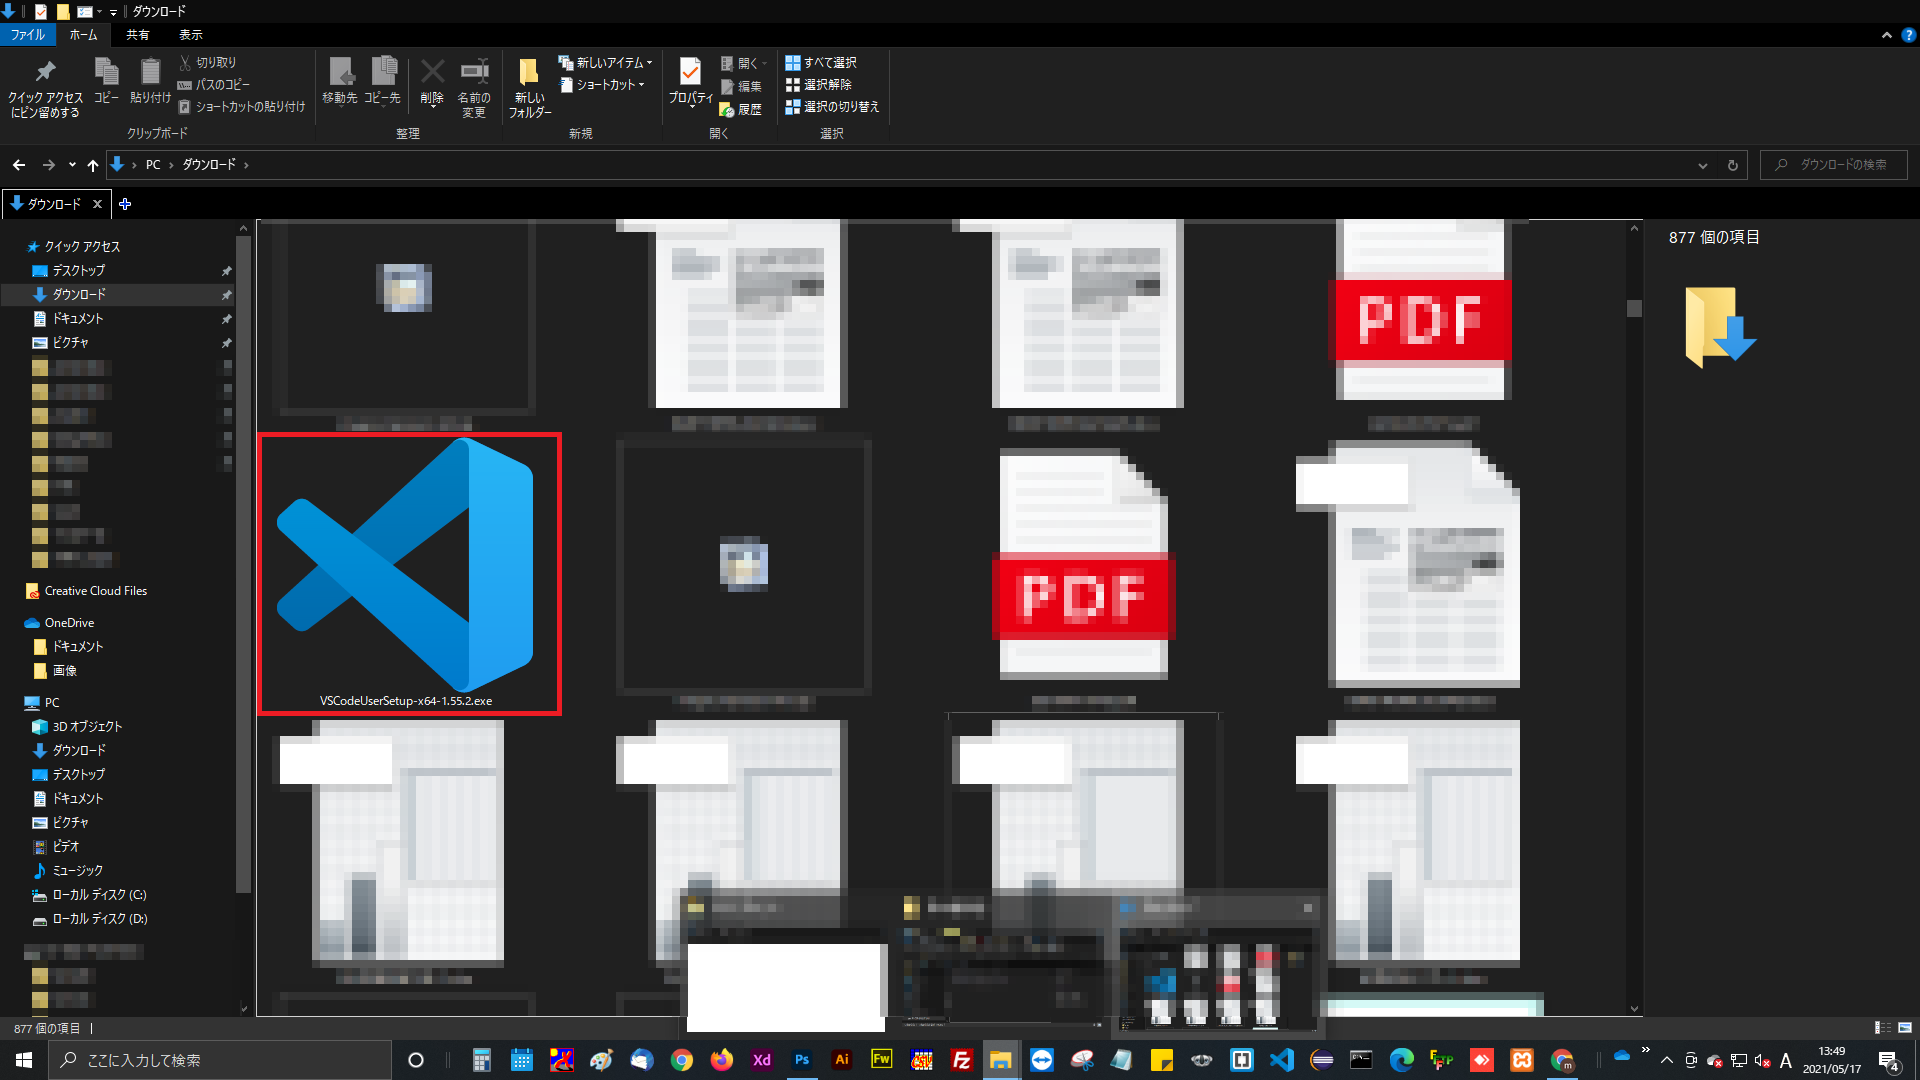This screenshot has height=1080, width=1920.
Task: Click the navigation pane scrollbar
Action: 243,564
